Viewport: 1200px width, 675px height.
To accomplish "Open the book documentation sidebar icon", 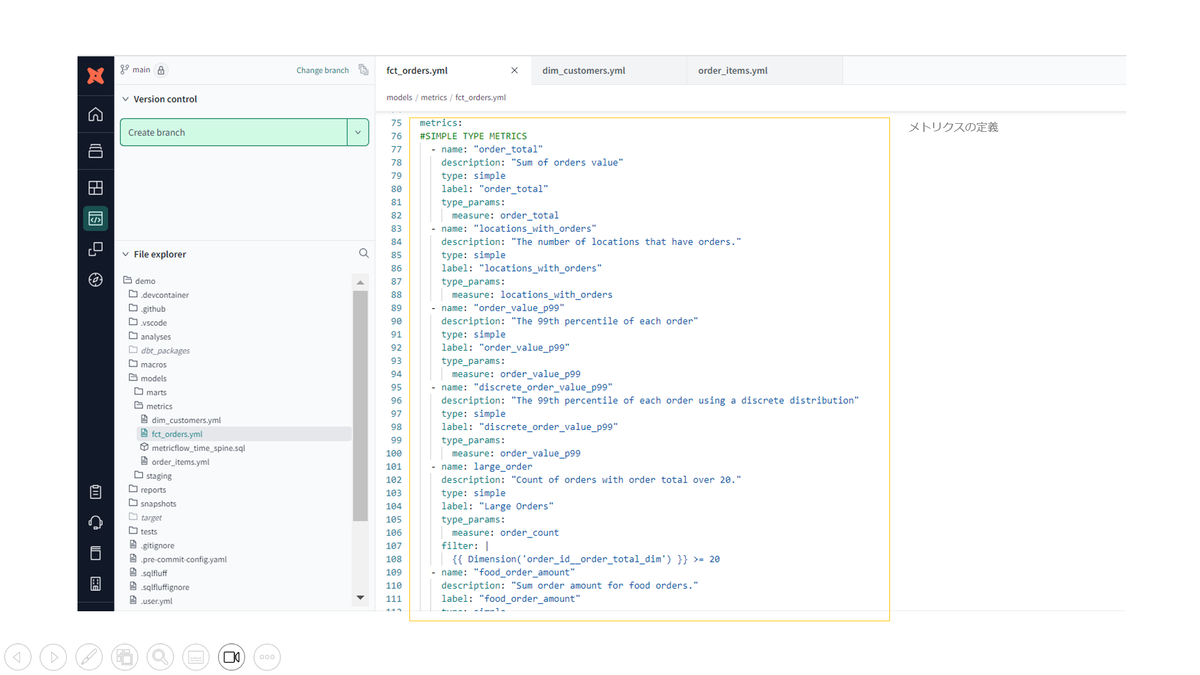I will pos(95,553).
